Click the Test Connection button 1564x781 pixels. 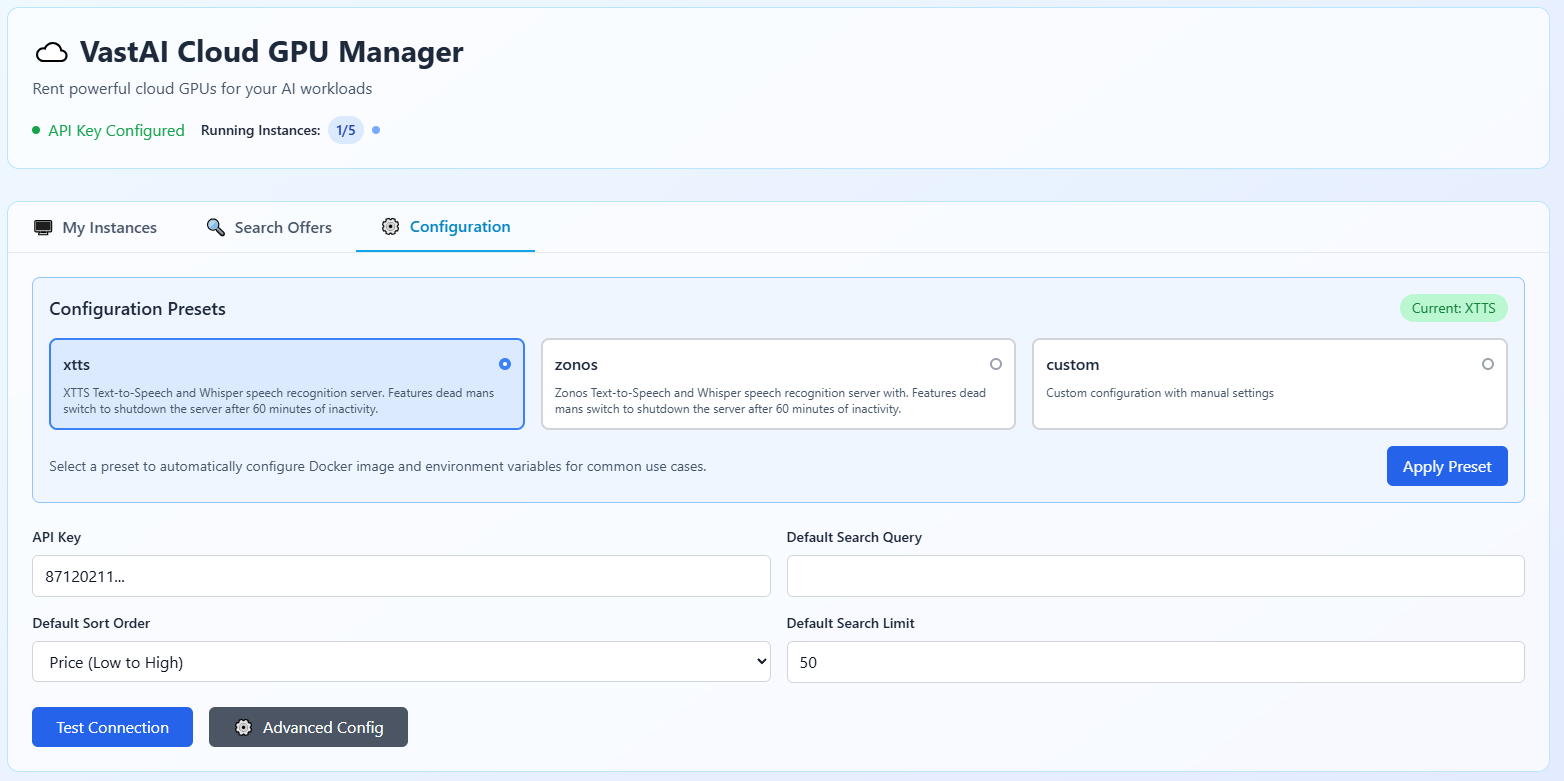tap(112, 728)
